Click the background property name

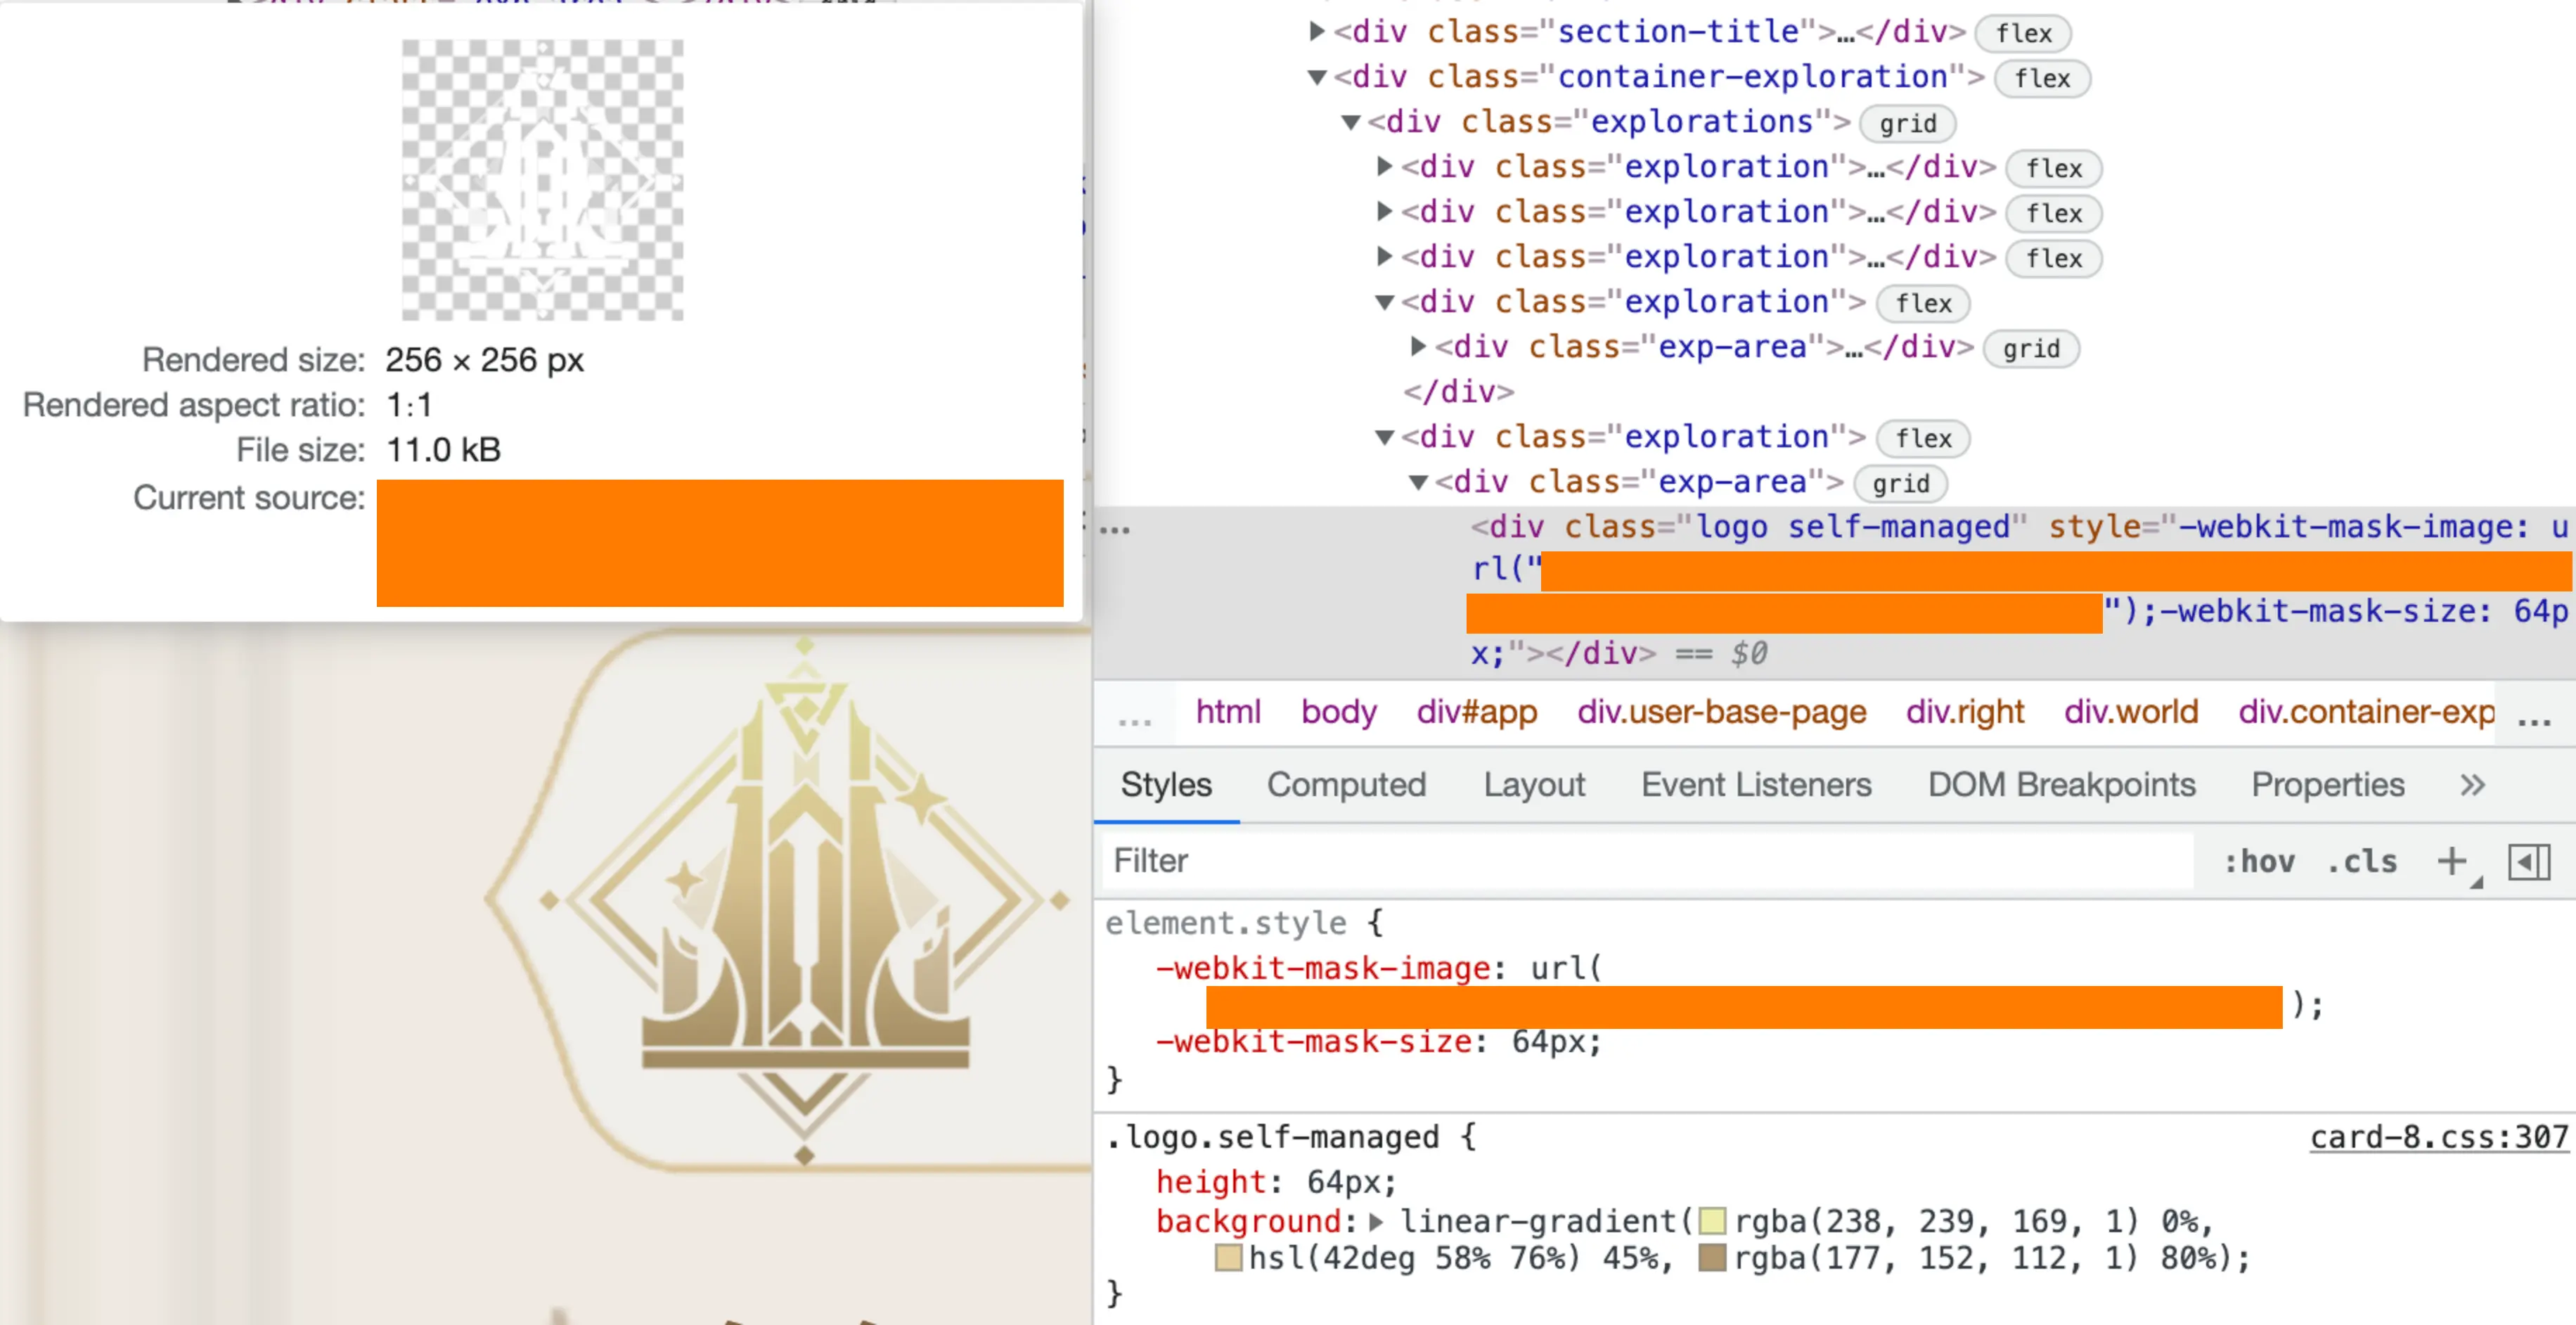point(1248,1221)
